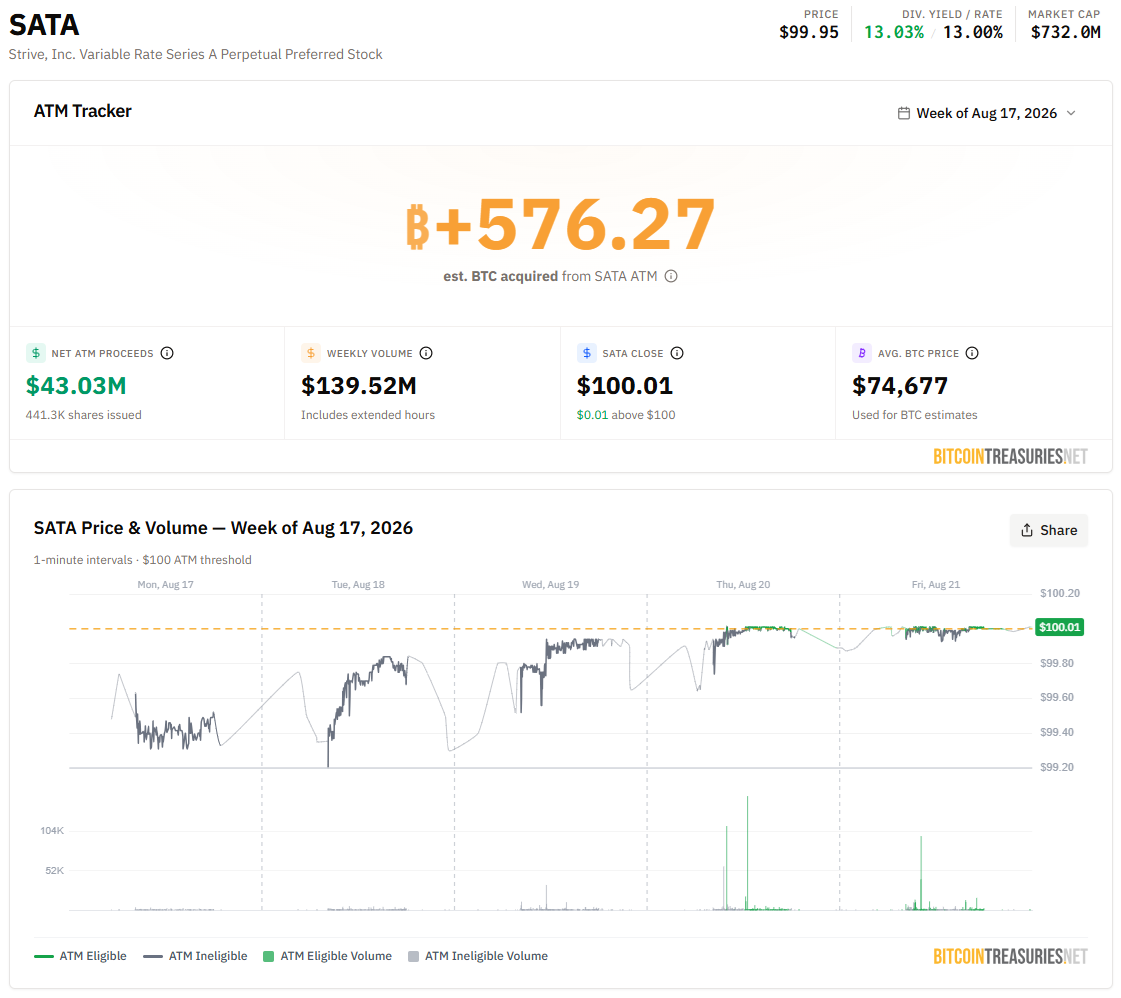
Task: Click info icon beside SATA Close
Action: [x=677, y=353]
